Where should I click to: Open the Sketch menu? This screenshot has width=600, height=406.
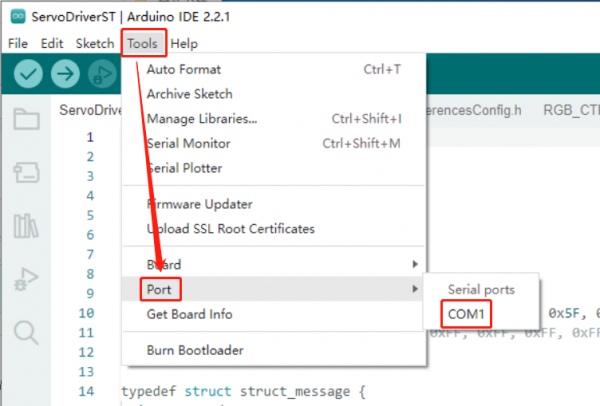point(95,44)
